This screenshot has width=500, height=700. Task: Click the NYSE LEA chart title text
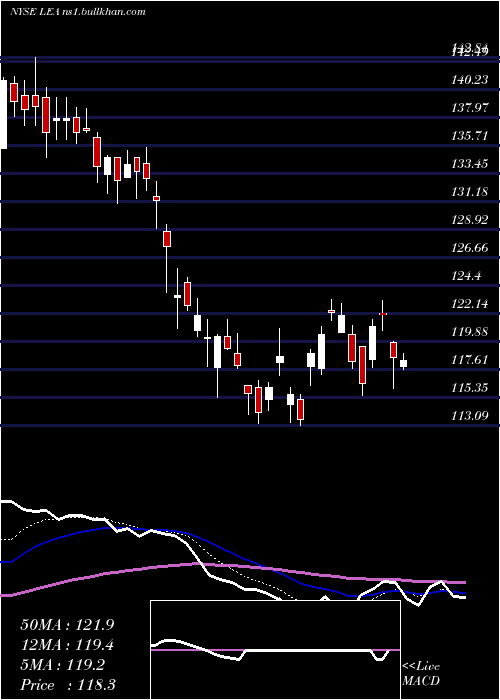pyautogui.click(x=78, y=11)
